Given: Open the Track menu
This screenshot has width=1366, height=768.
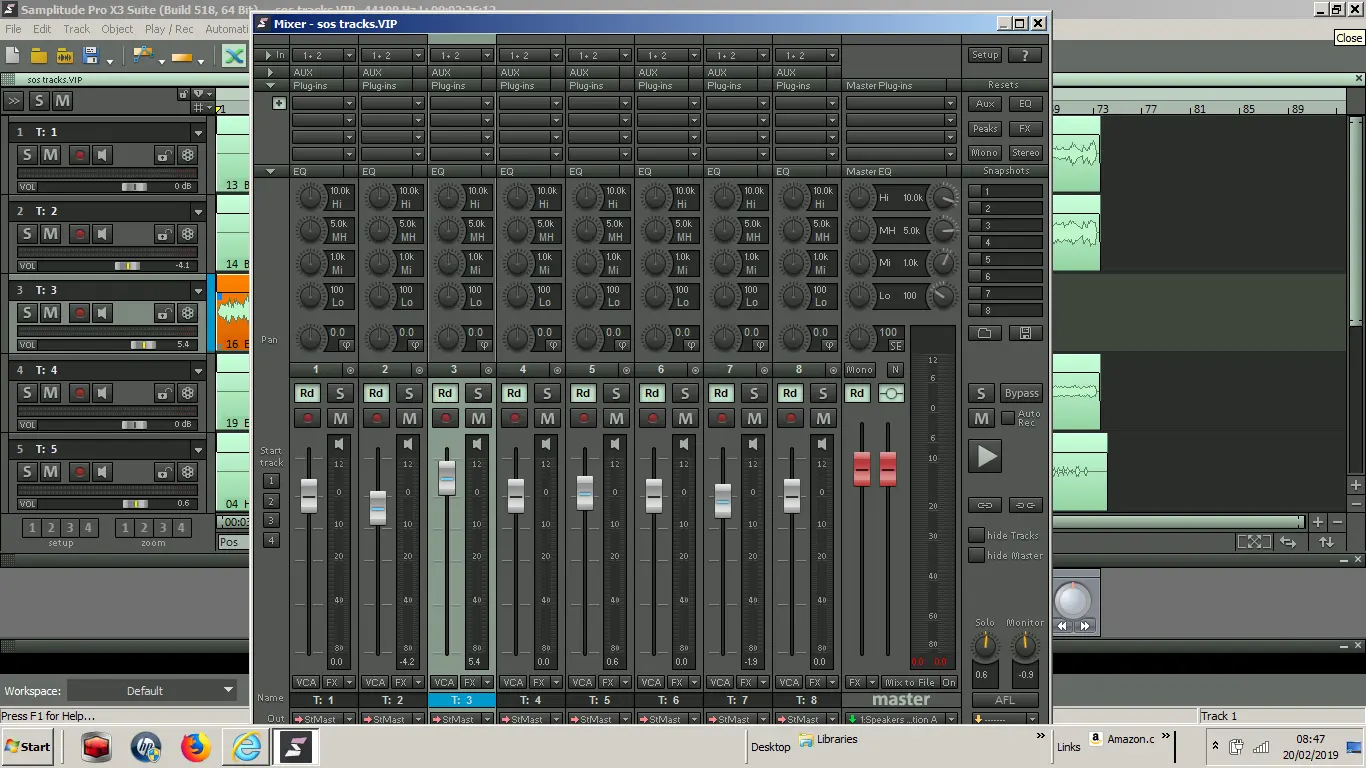Looking at the screenshot, I should 76,29.
